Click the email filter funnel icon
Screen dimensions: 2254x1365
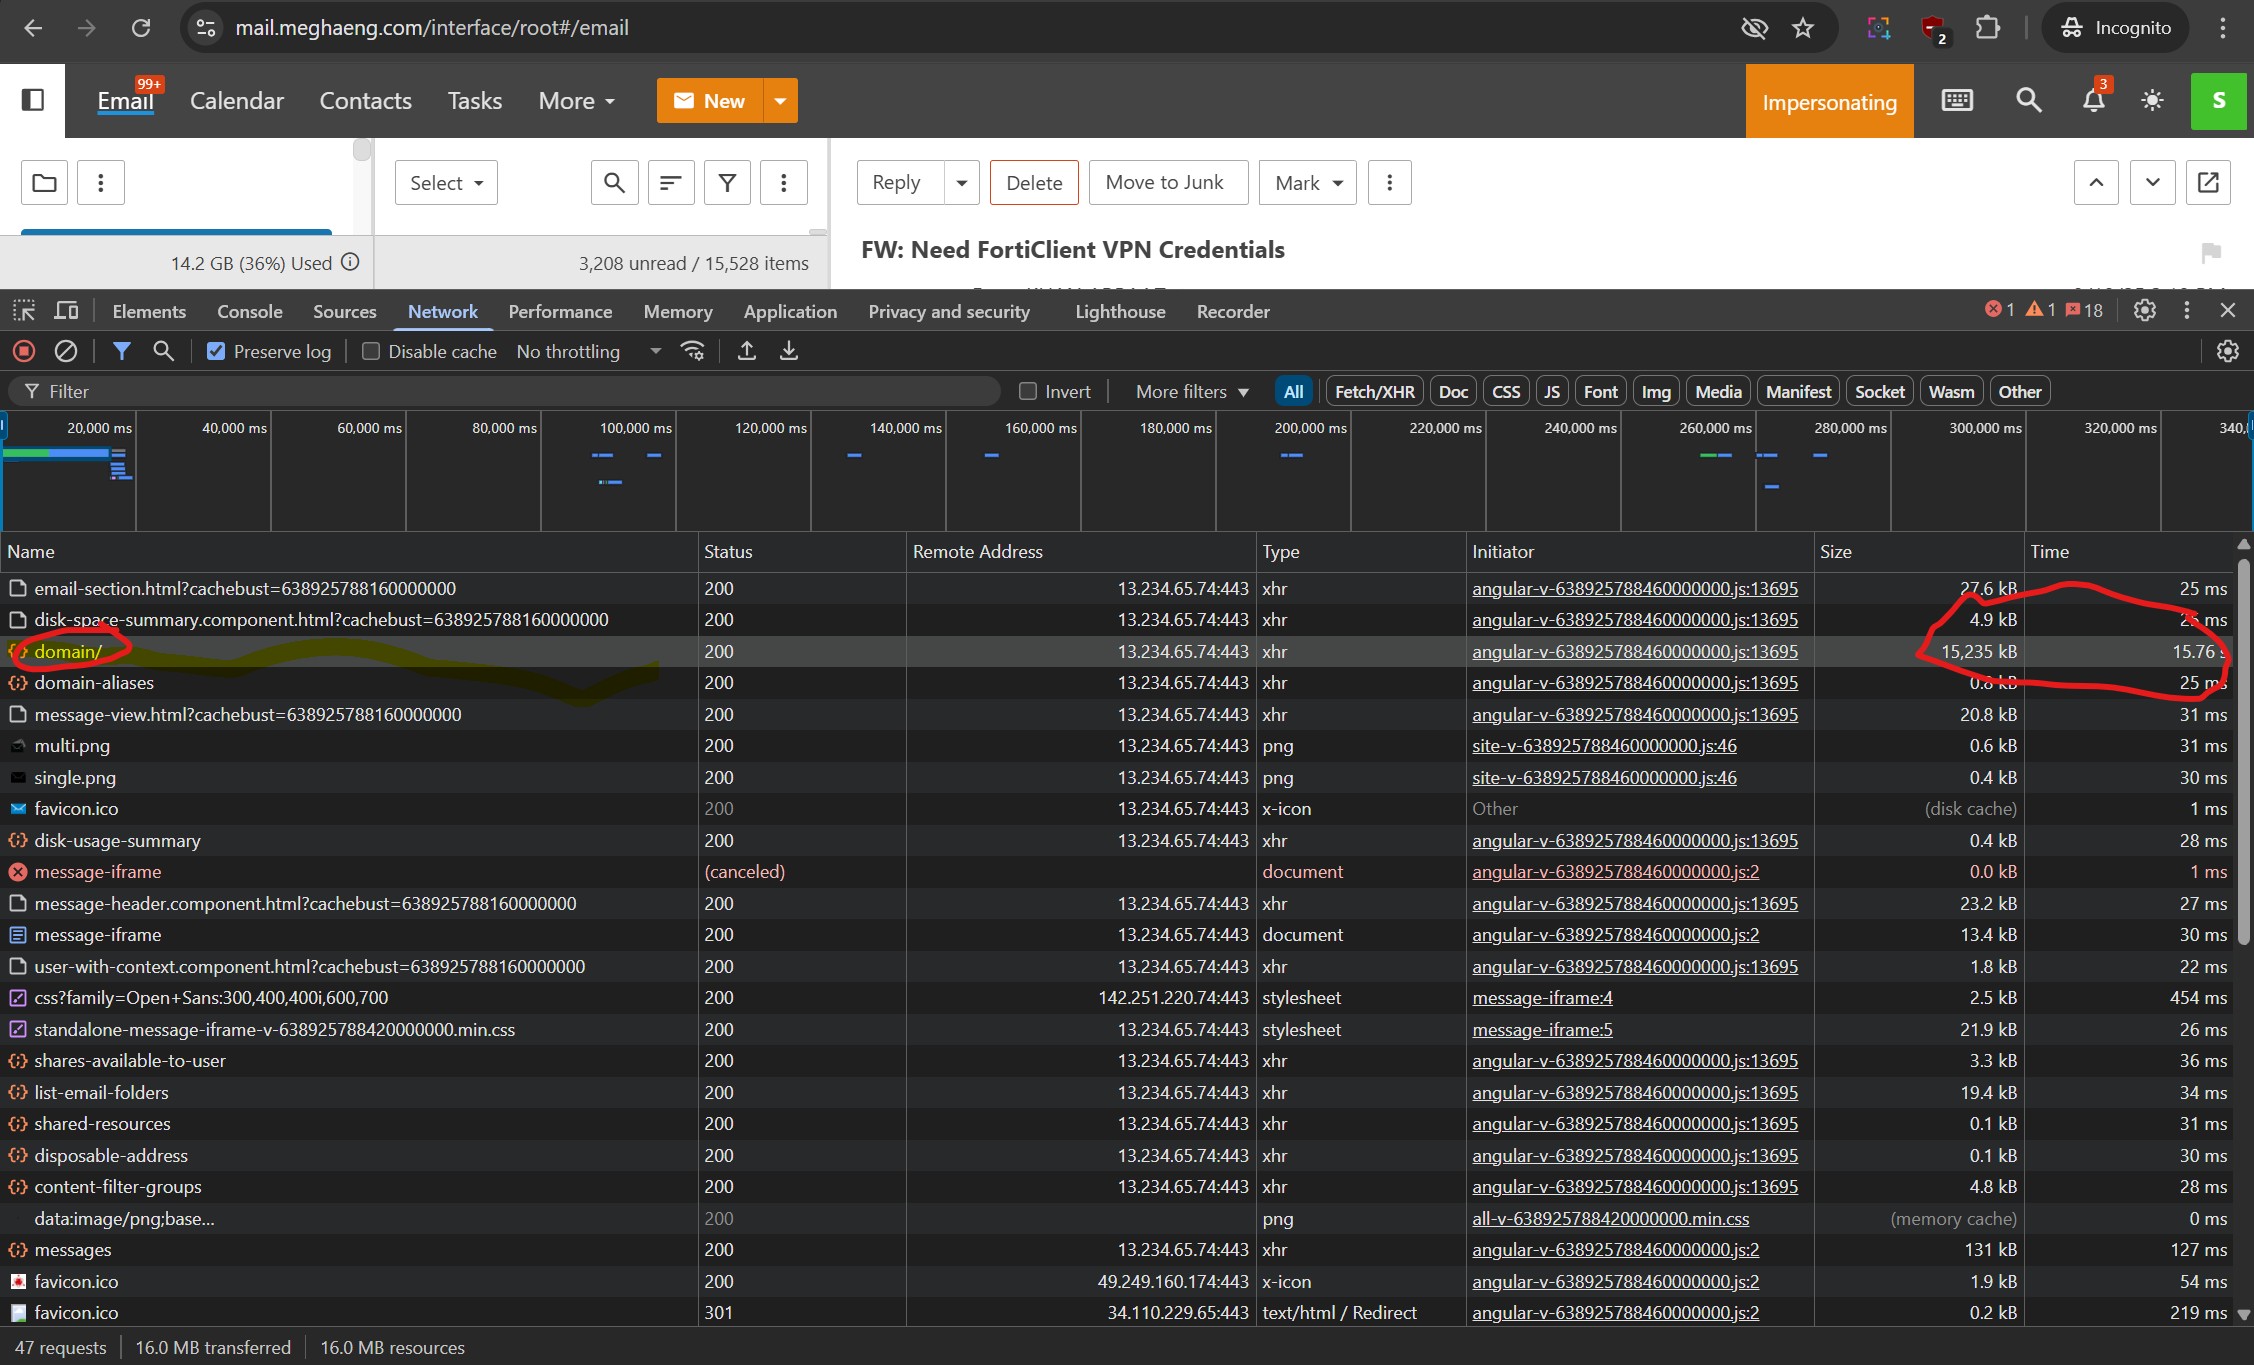coord(727,183)
